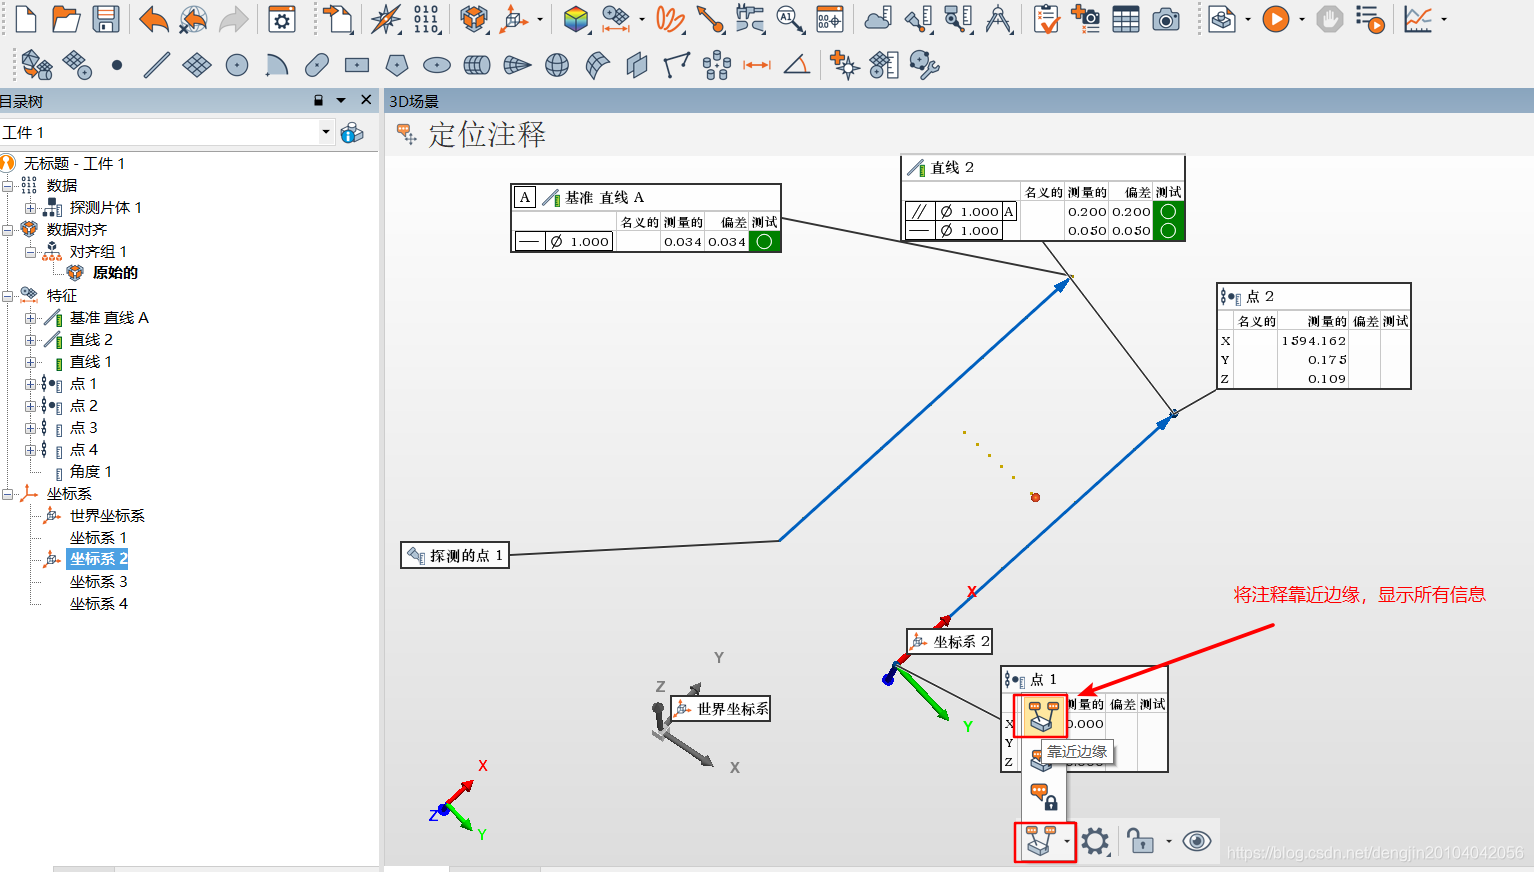Create a distance dimension feature
The image size is (1534, 872).
tap(757, 65)
